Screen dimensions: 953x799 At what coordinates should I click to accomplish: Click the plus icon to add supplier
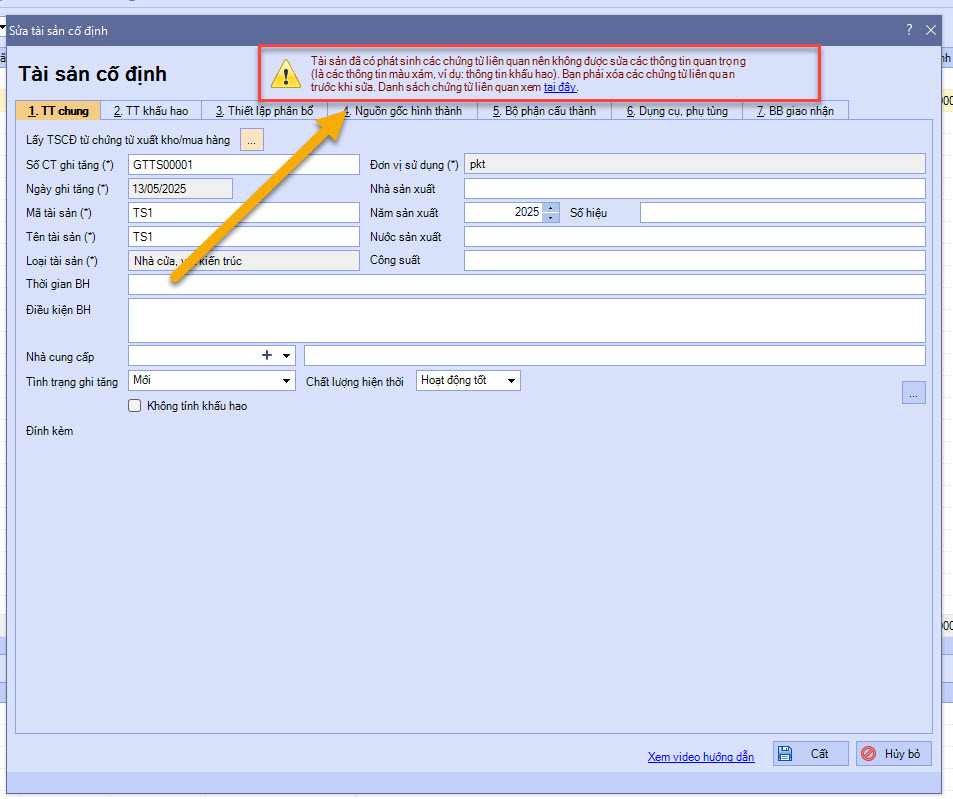coord(267,355)
